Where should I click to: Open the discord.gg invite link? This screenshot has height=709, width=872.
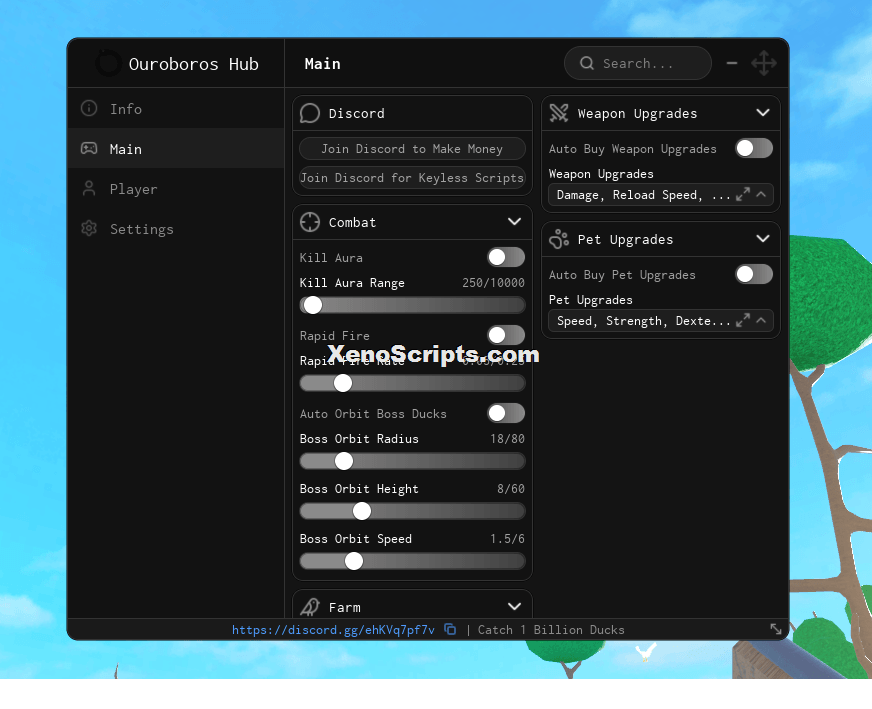tap(333, 629)
